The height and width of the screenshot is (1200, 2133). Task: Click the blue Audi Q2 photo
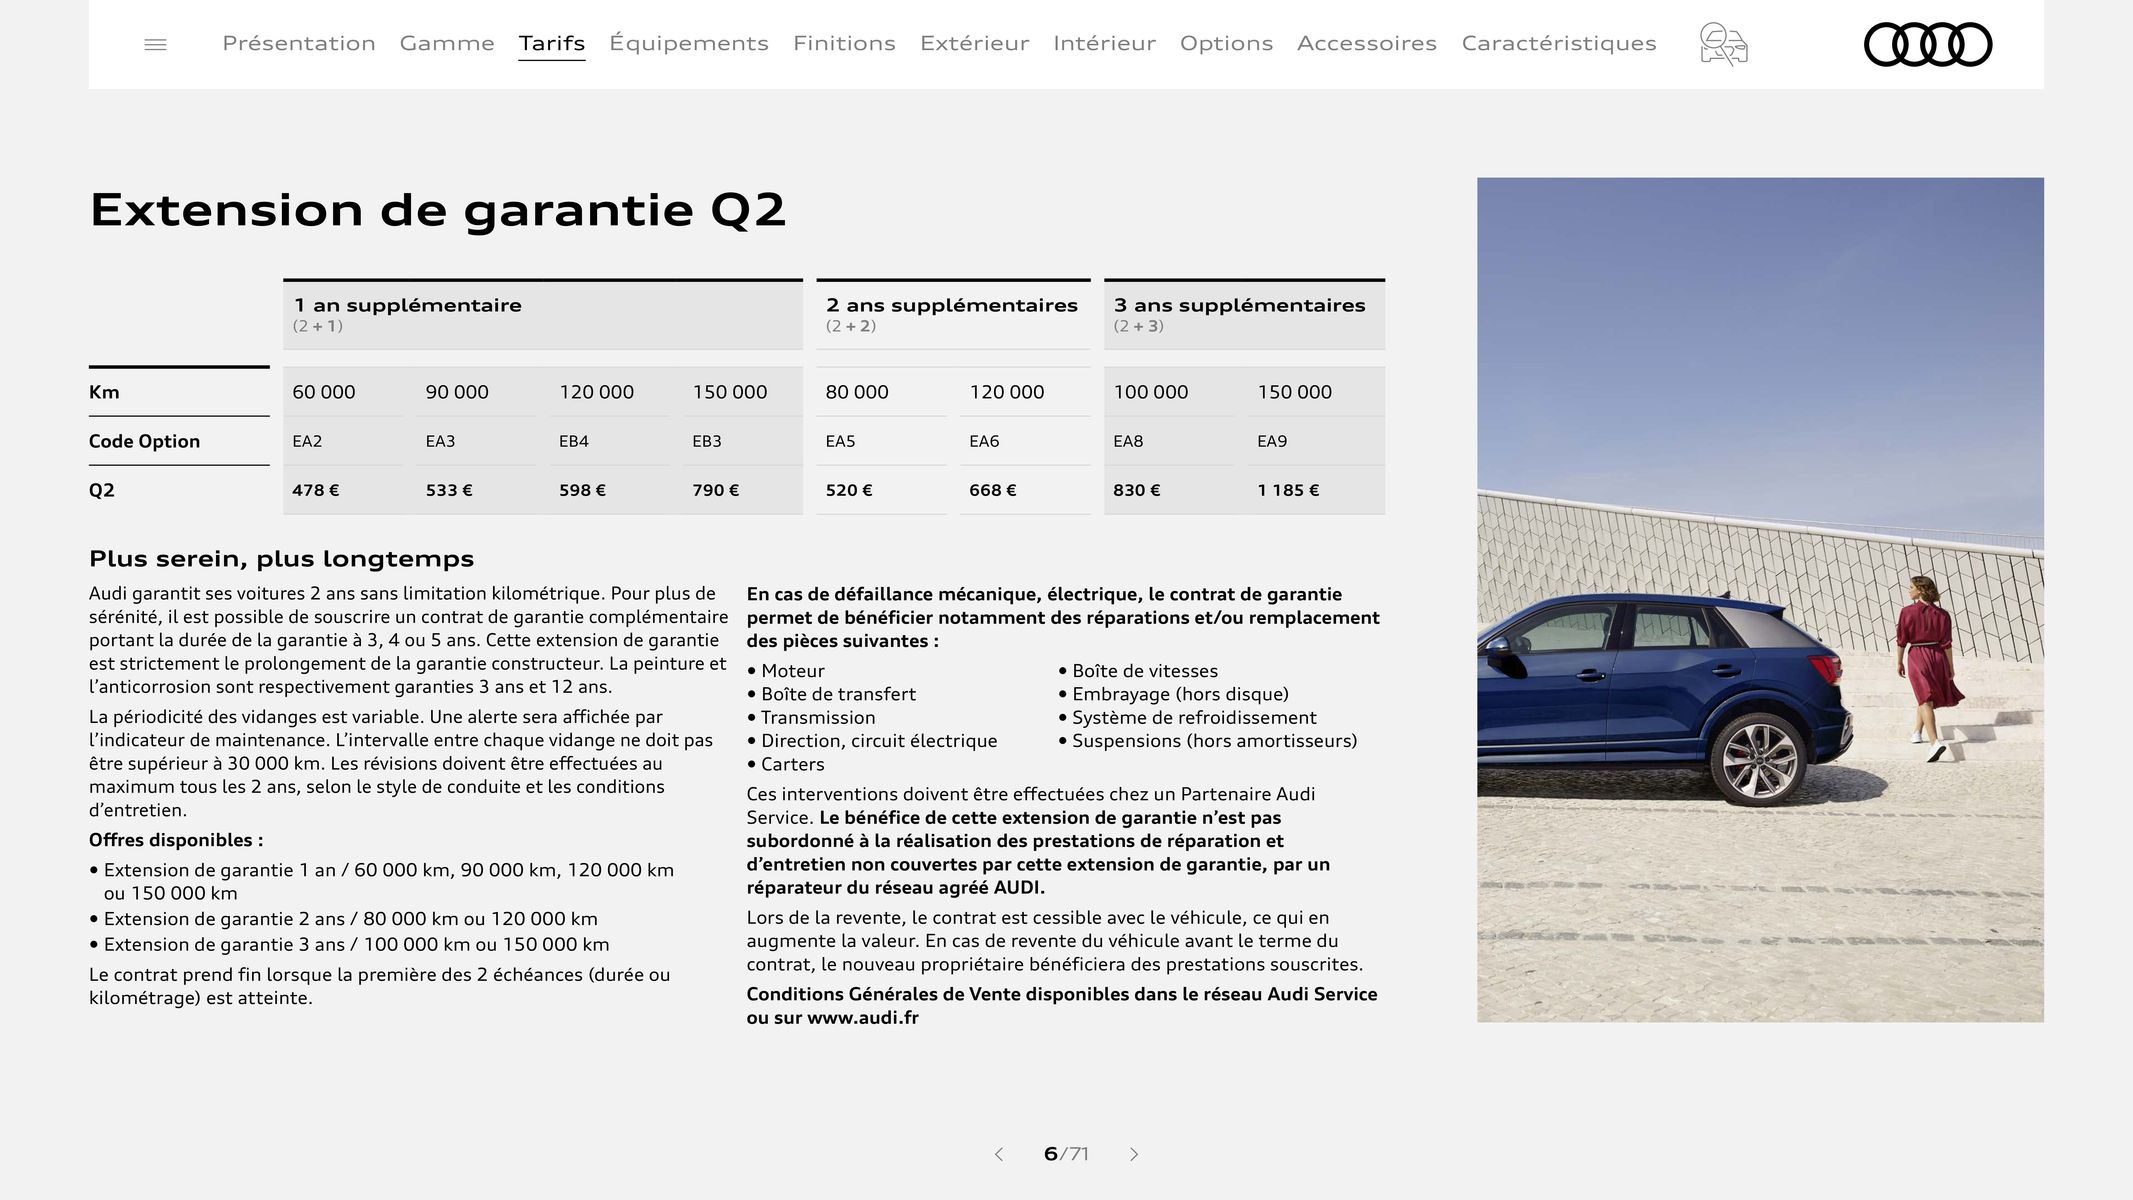pos(1760,600)
